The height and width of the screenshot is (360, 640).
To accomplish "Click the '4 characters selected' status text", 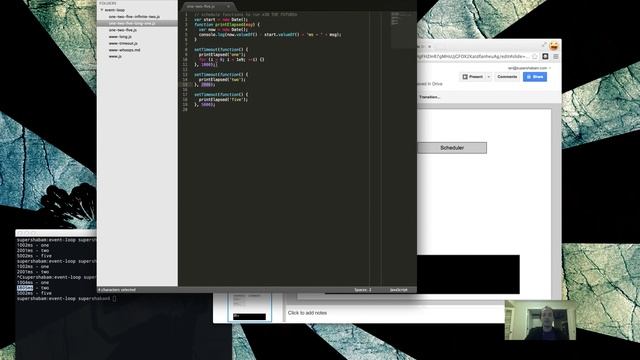I will coord(117,290).
